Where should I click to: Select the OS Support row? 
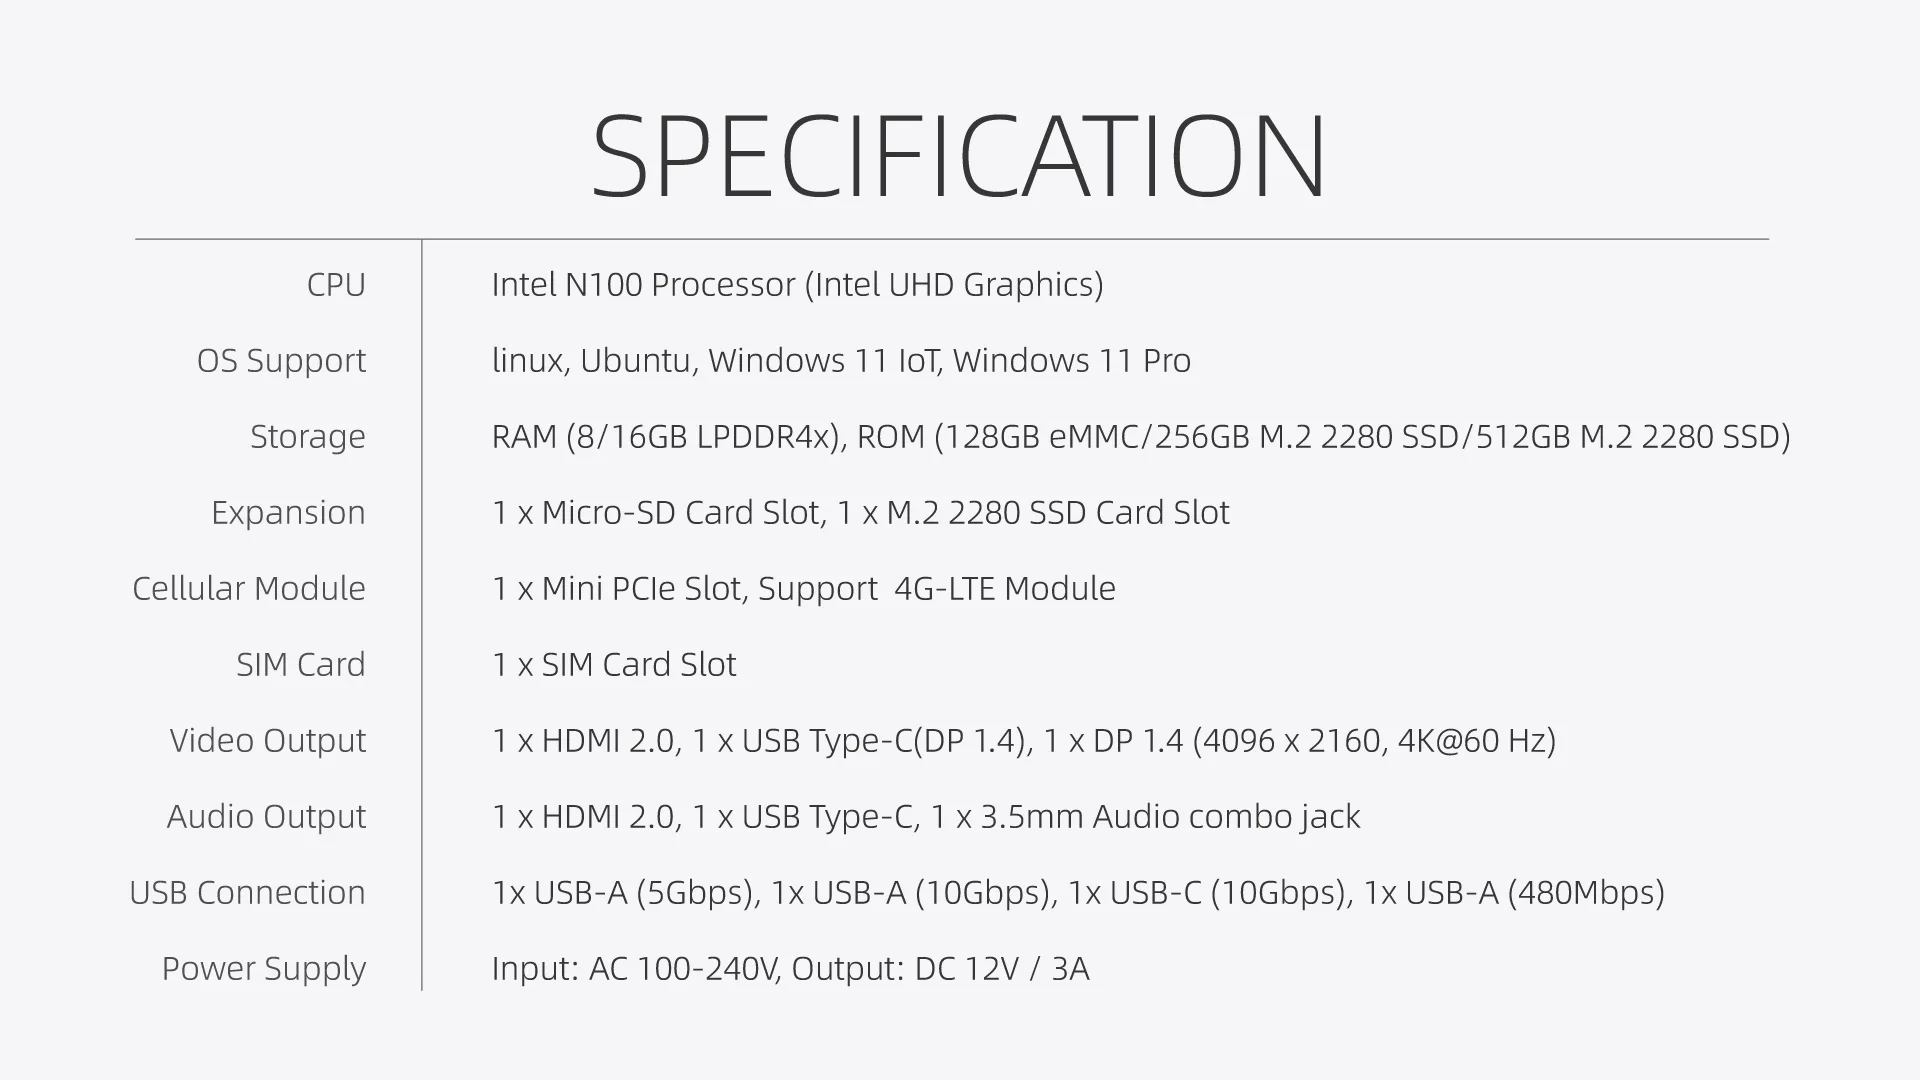coord(960,359)
